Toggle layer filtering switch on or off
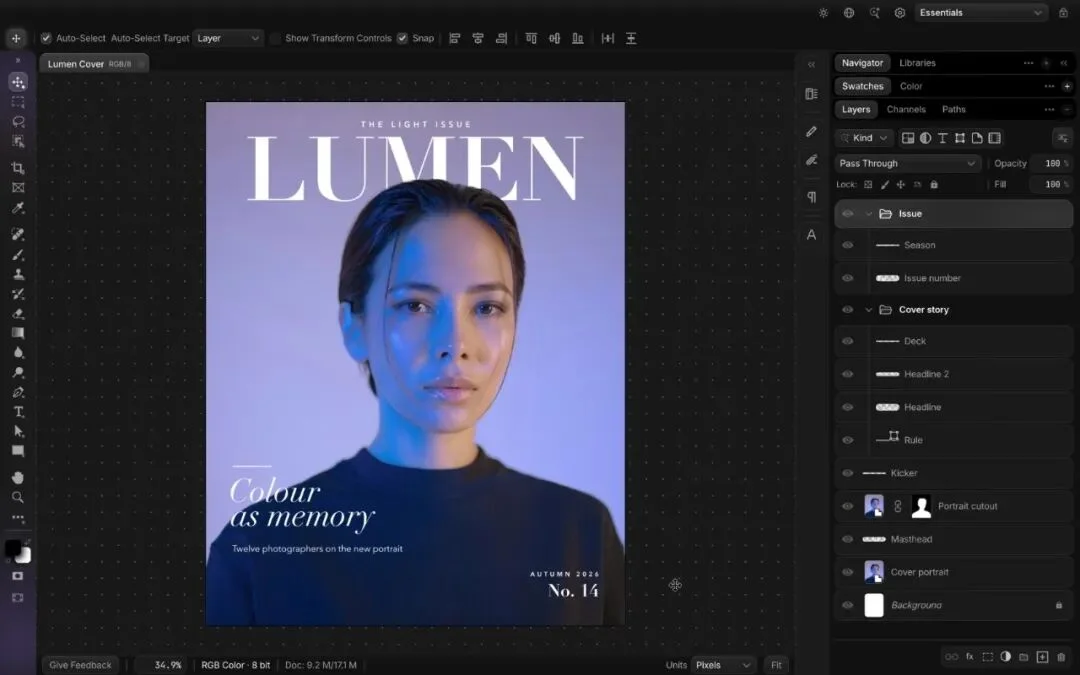Image resolution: width=1080 pixels, height=675 pixels. [1062, 138]
